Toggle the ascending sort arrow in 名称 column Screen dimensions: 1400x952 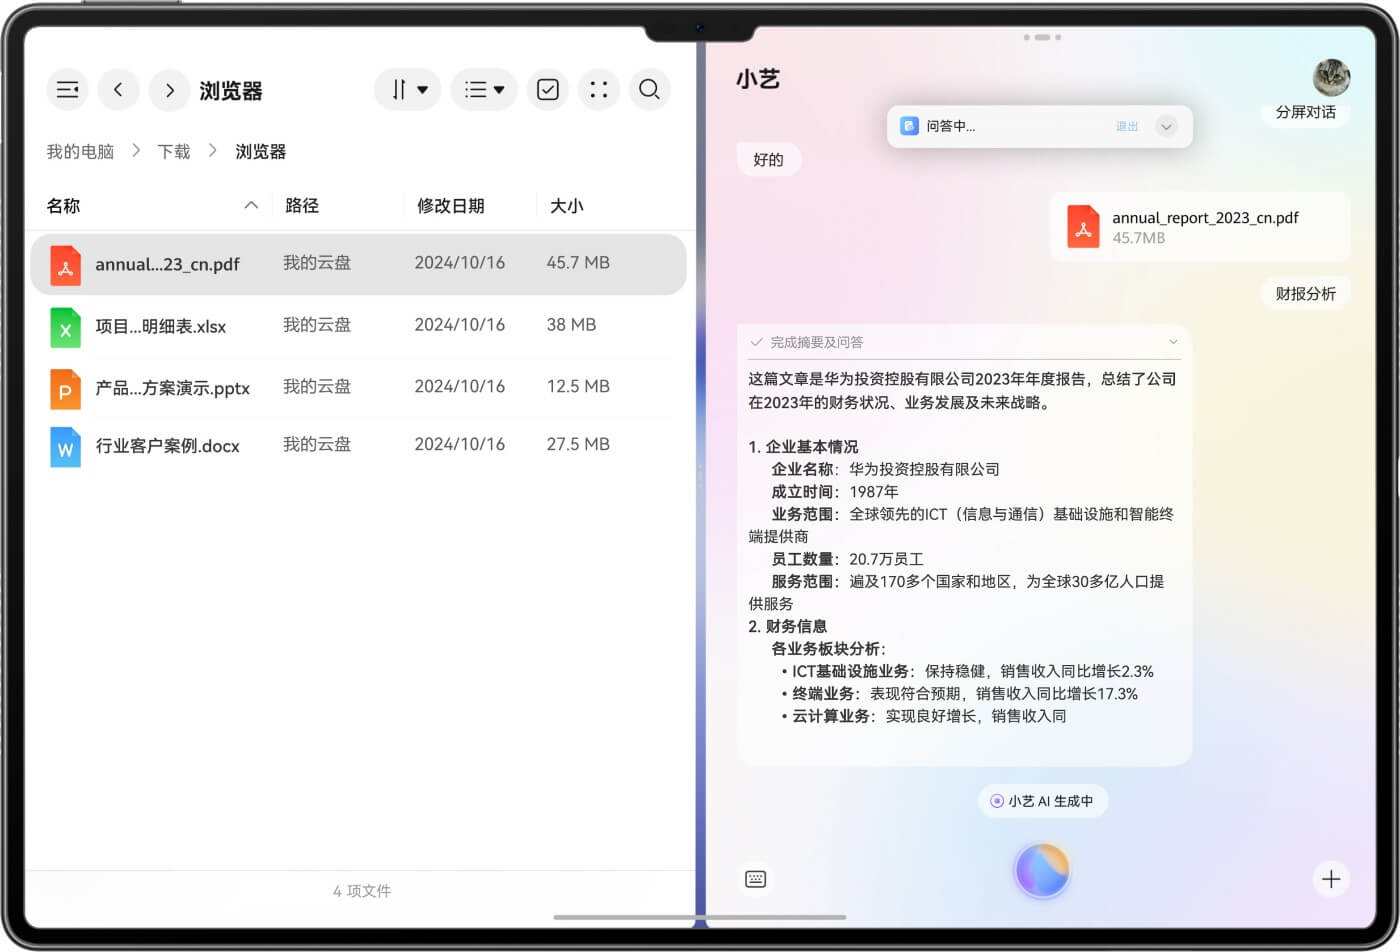(251, 205)
